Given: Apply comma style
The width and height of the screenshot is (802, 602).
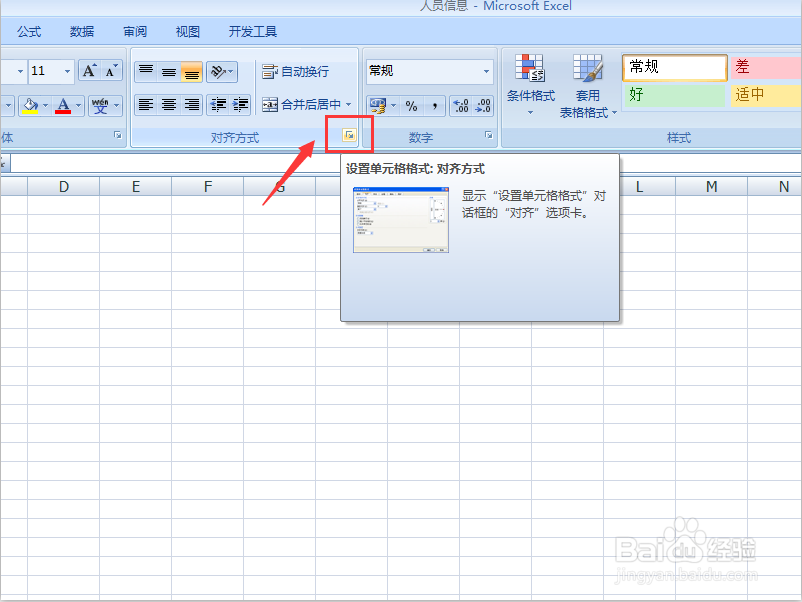Looking at the screenshot, I should [x=434, y=106].
